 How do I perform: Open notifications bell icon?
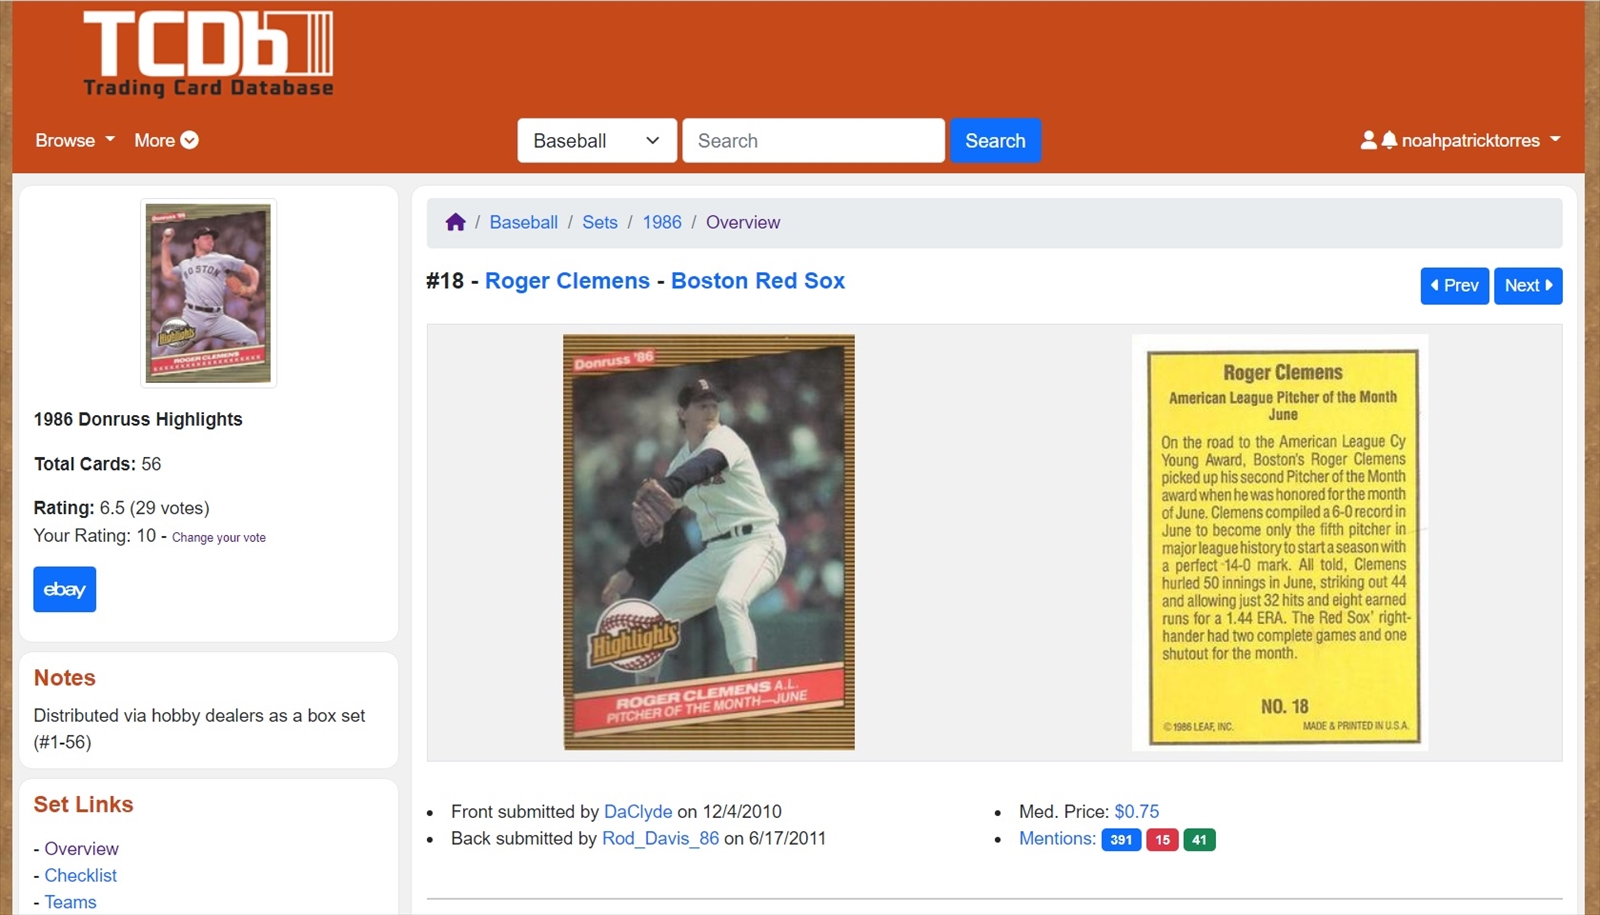click(x=1389, y=140)
